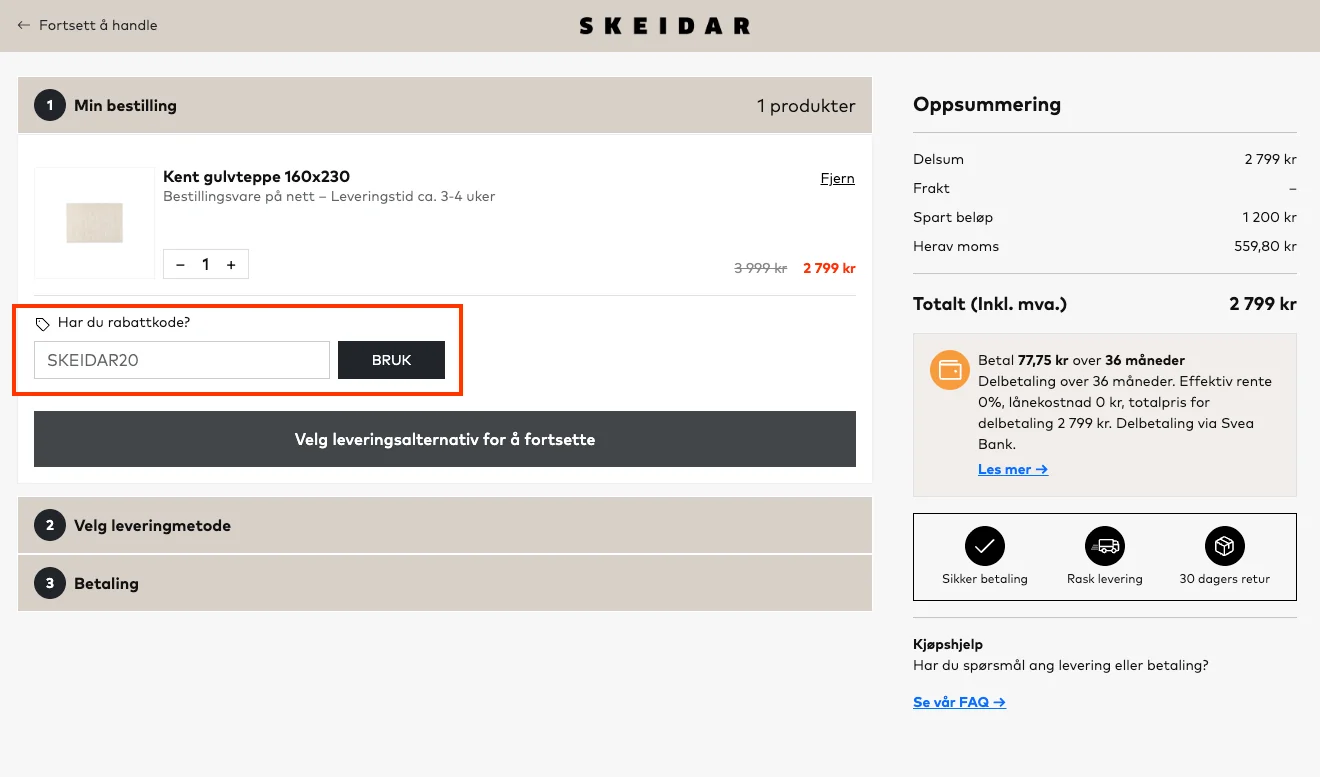Click the Har du spørsmål ang levering text
This screenshot has height=777, width=1320.
pos(1060,665)
